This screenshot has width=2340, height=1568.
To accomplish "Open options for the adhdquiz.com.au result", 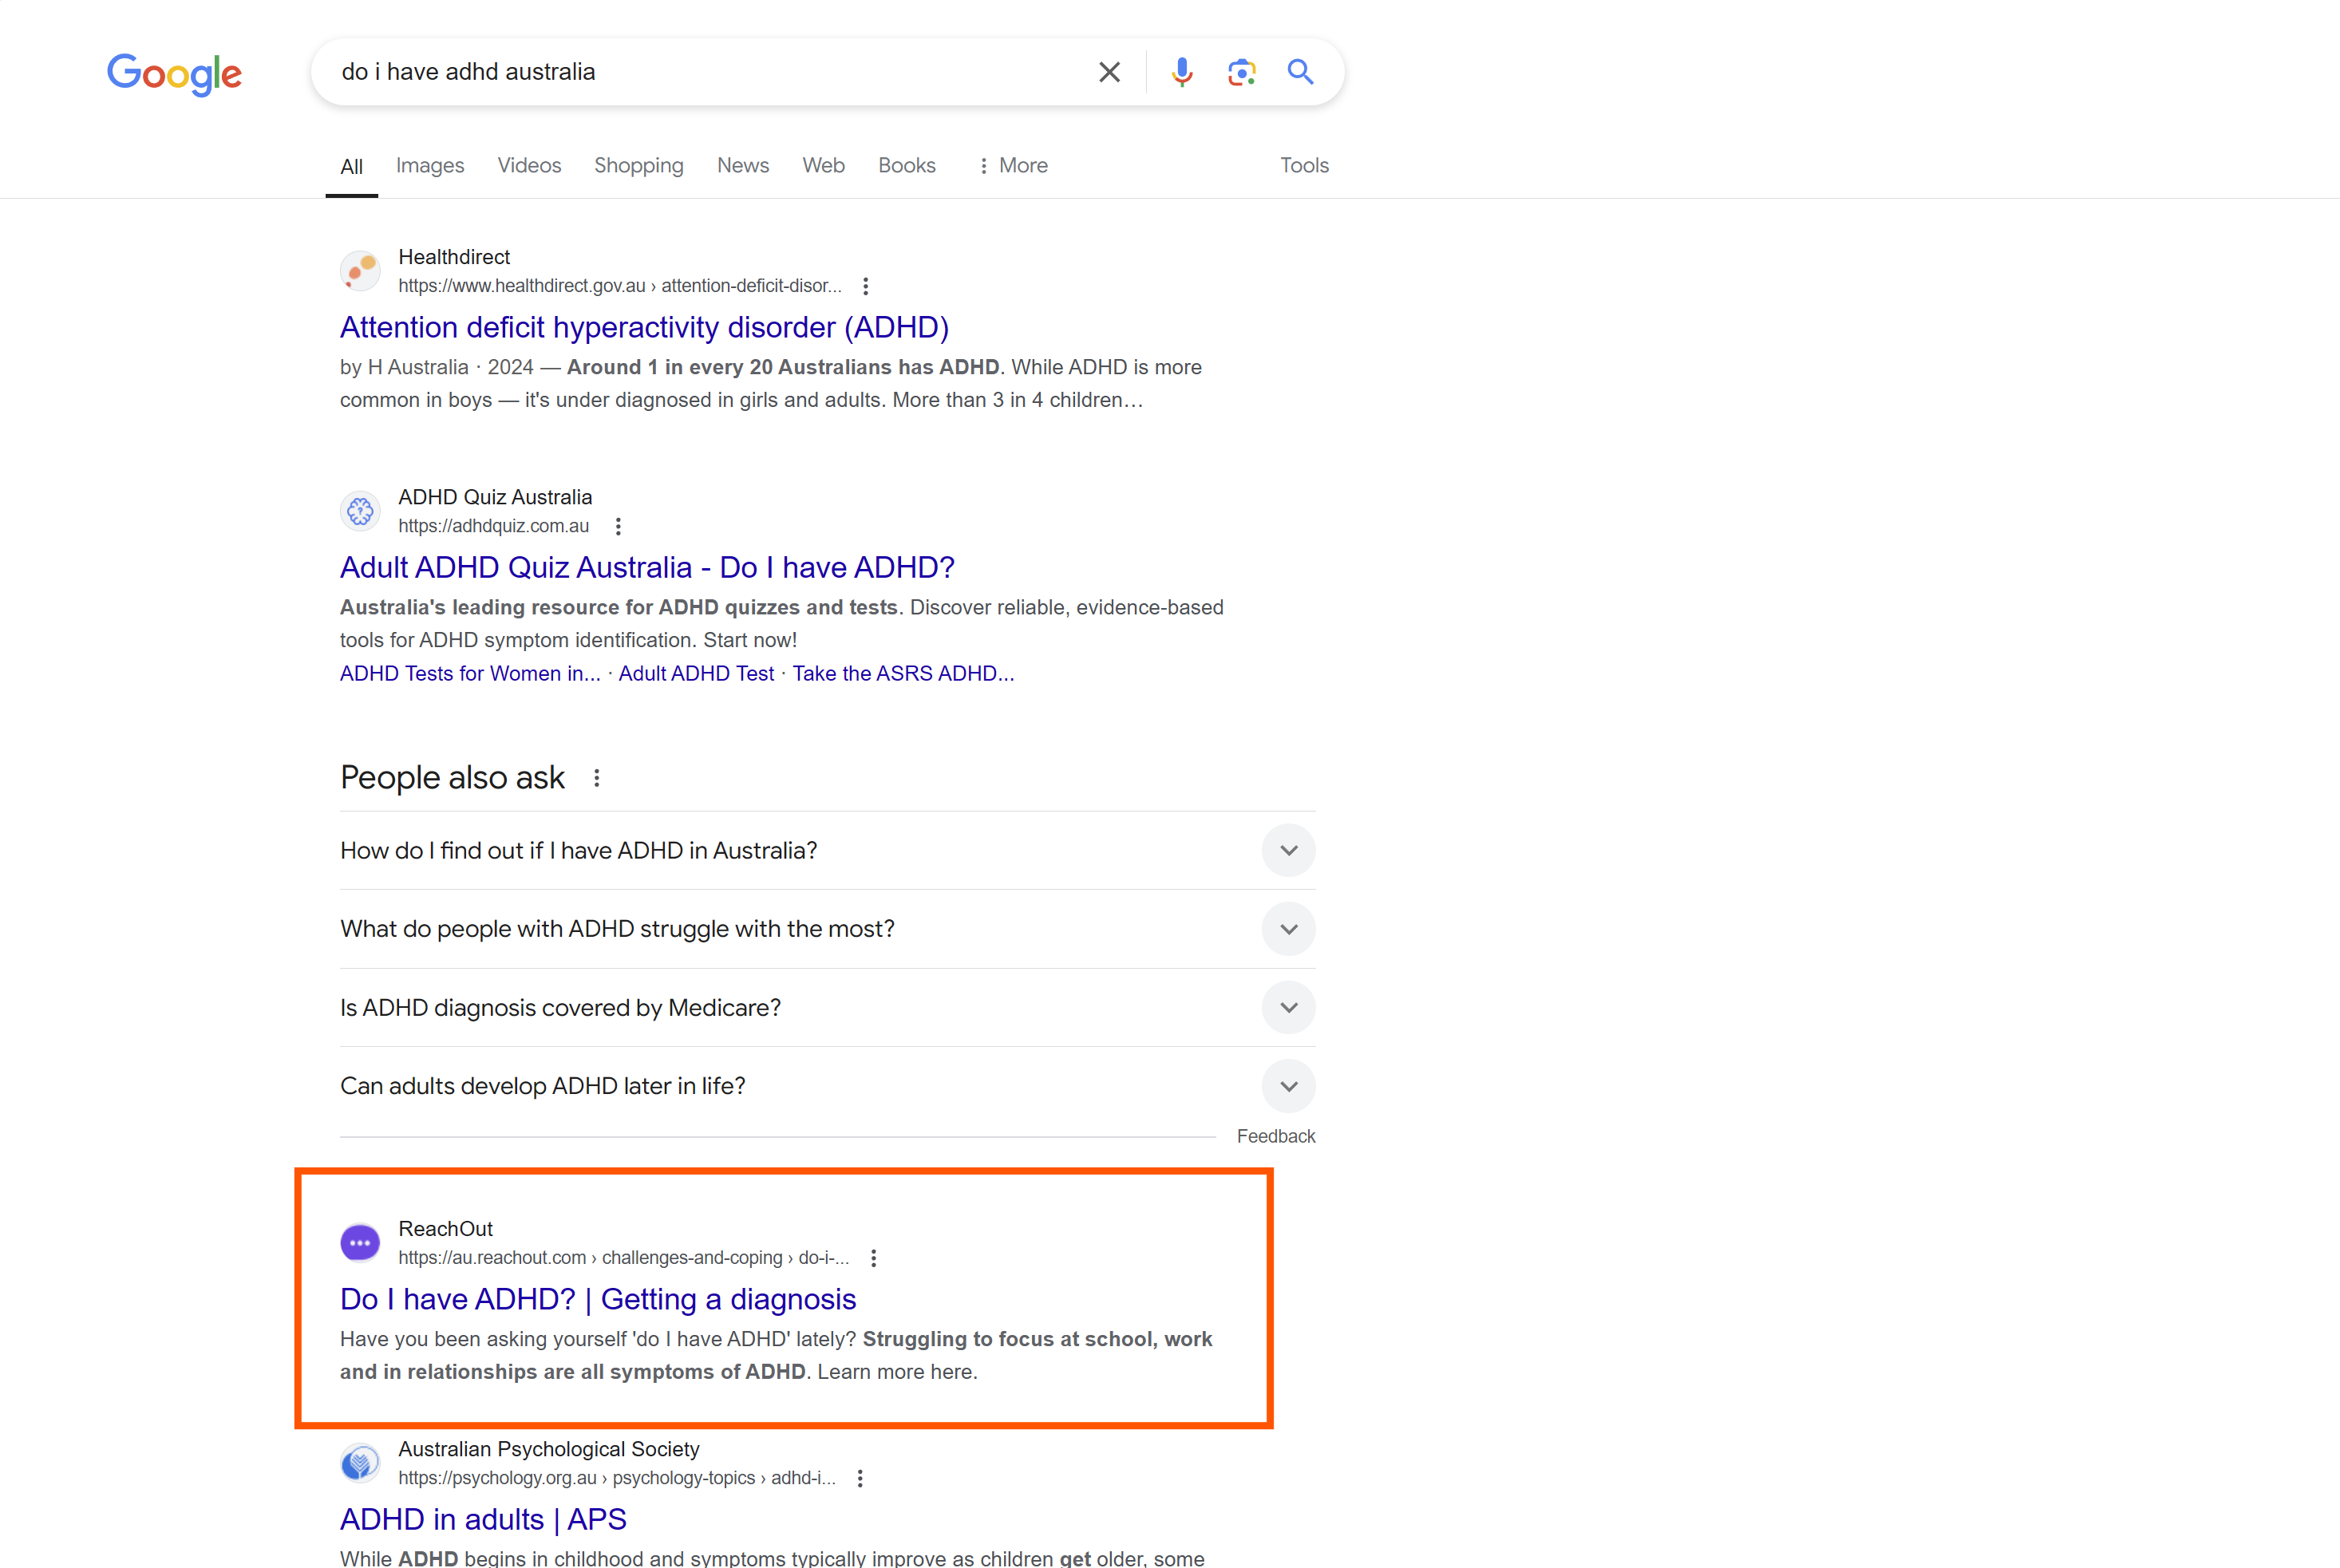I will coord(618,526).
